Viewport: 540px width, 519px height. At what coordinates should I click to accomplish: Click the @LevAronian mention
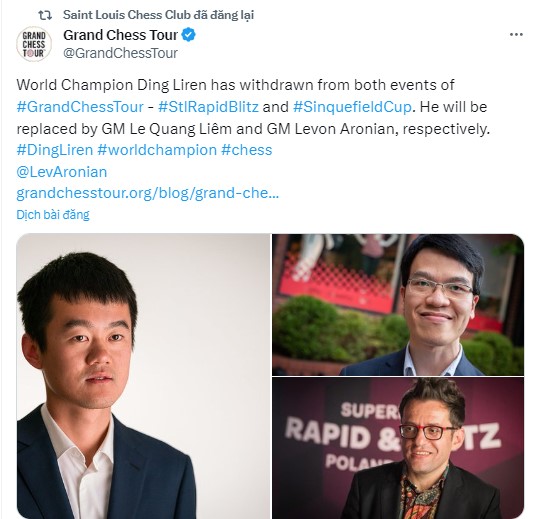[x=62, y=172]
